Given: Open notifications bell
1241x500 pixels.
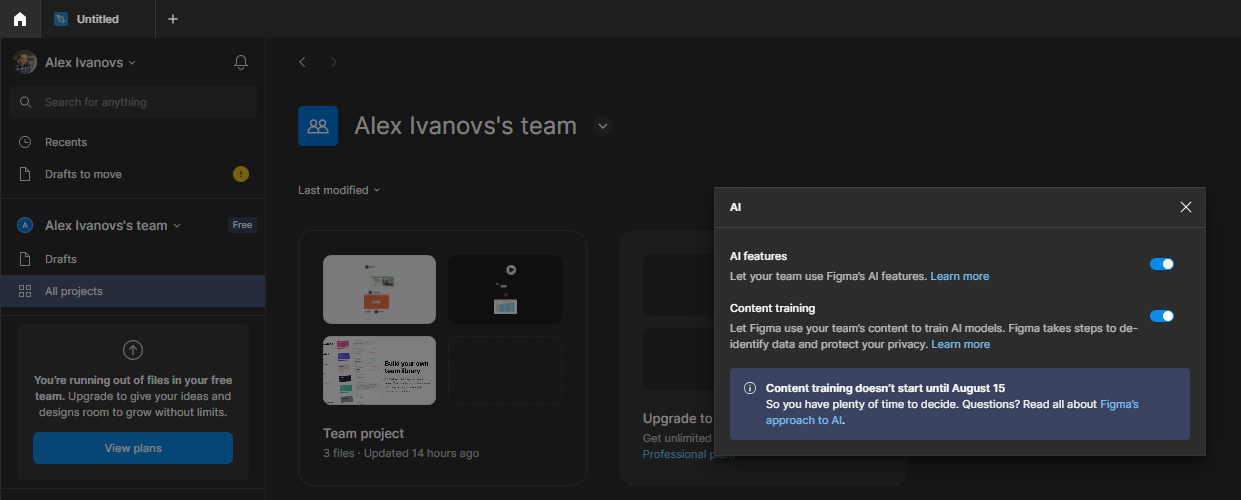Looking at the screenshot, I should (241, 62).
